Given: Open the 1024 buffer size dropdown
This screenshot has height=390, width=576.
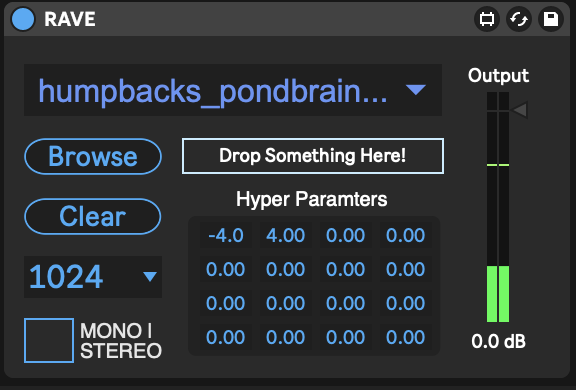Looking at the screenshot, I should tap(93, 277).
